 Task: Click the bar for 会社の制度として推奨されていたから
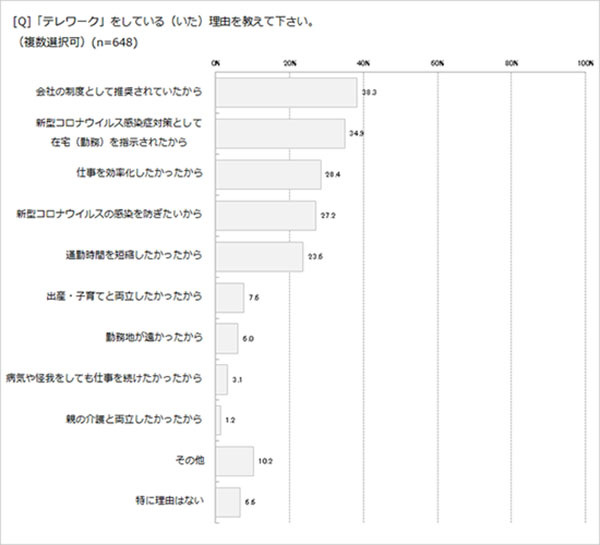(286, 93)
